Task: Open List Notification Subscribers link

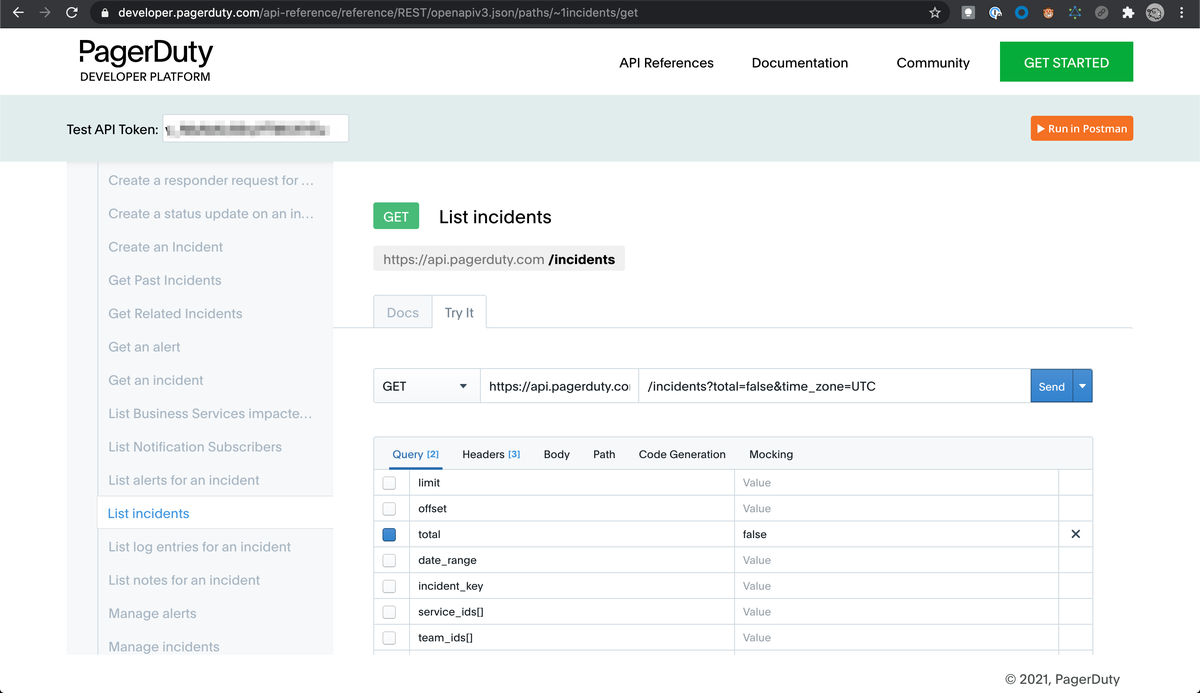Action: pos(195,447)
